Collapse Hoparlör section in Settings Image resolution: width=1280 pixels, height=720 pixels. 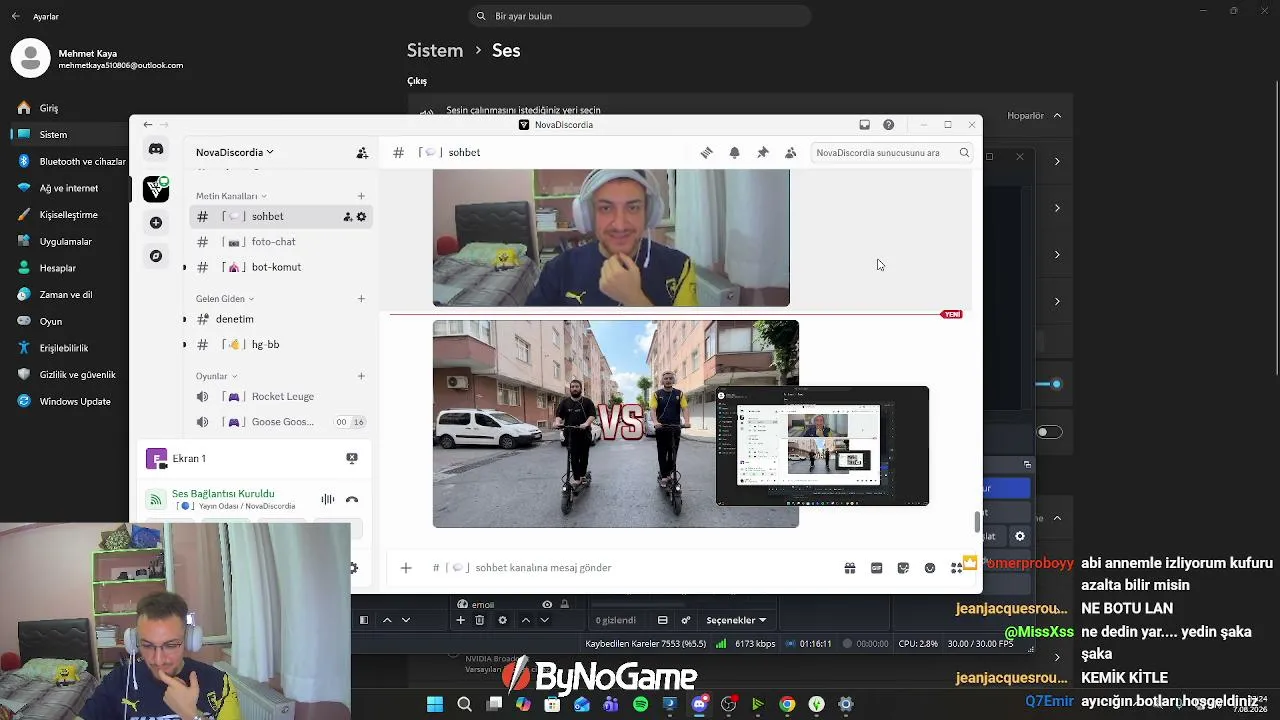[1057, 115]
